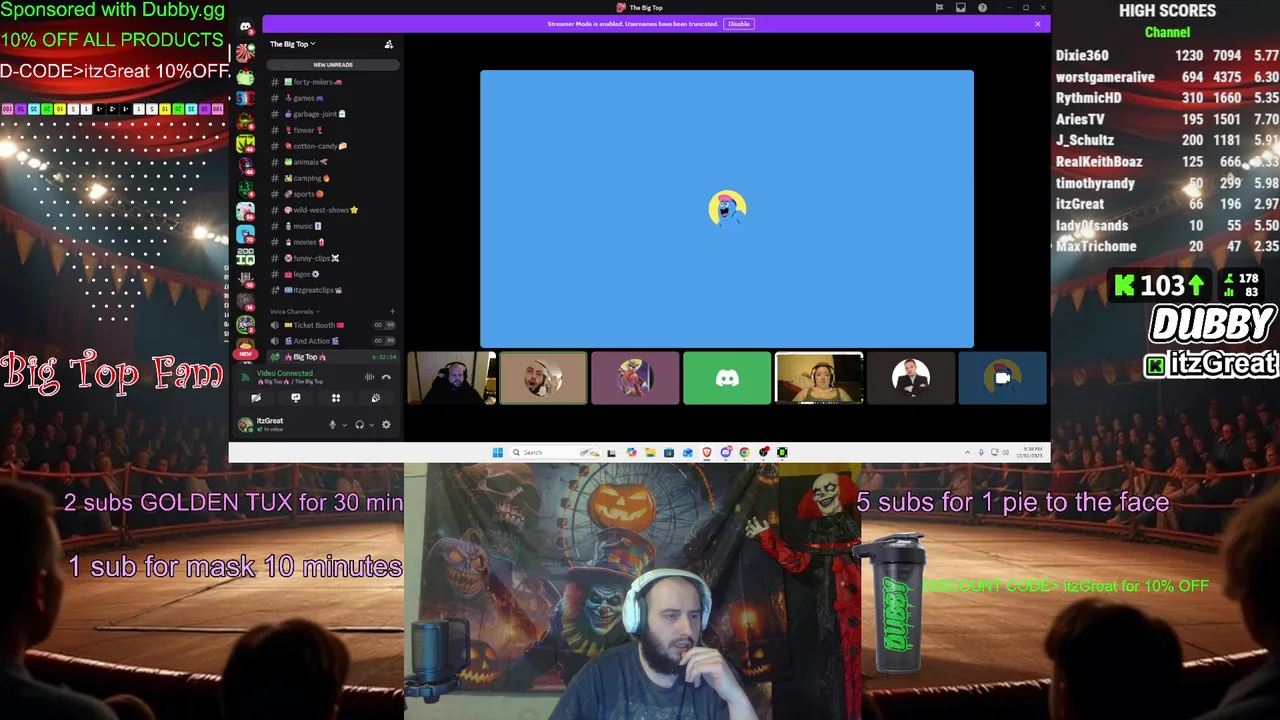Open the sports channel
Screen dimensions: 1280x720
(333, 194)
